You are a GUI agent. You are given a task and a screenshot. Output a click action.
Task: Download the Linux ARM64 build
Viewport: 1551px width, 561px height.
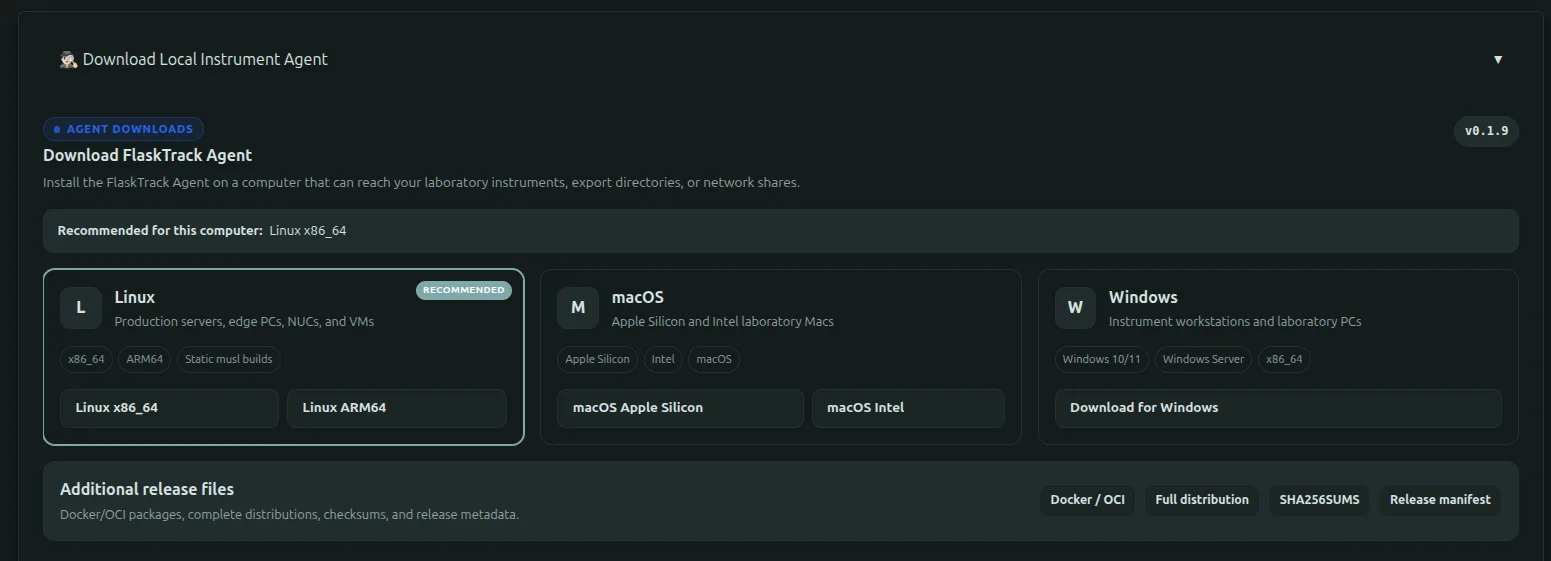point(397,408)
